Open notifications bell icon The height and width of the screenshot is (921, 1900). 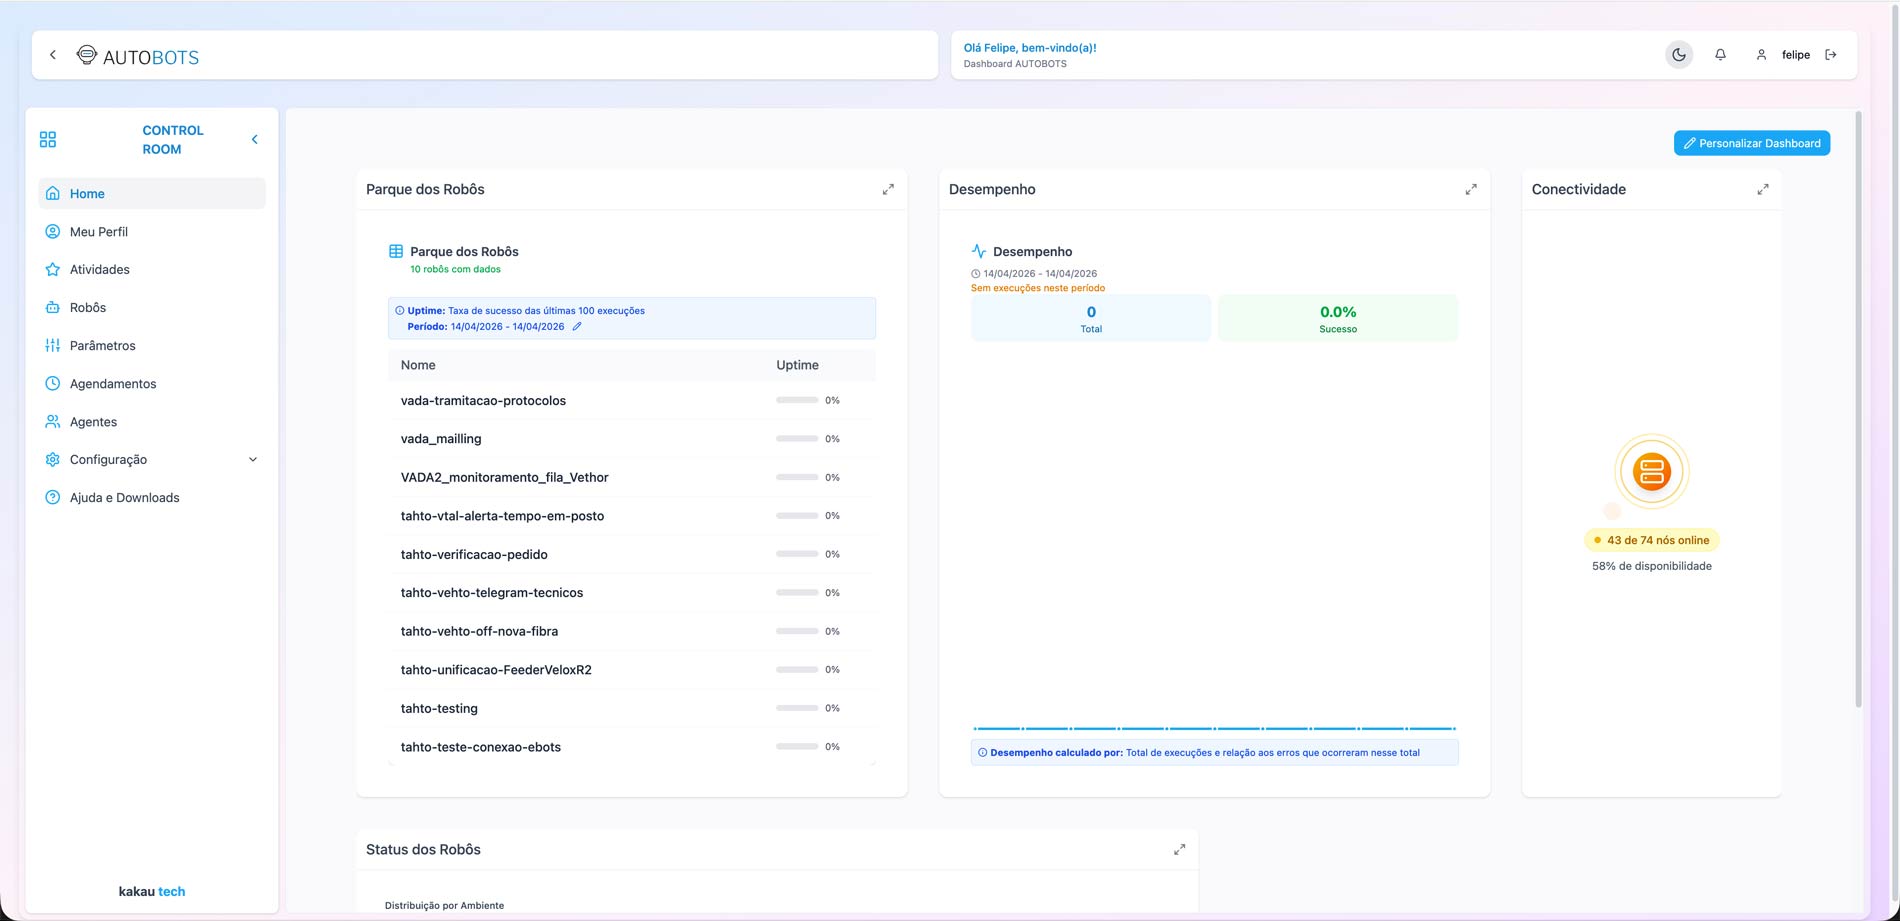coord(1720,55)
